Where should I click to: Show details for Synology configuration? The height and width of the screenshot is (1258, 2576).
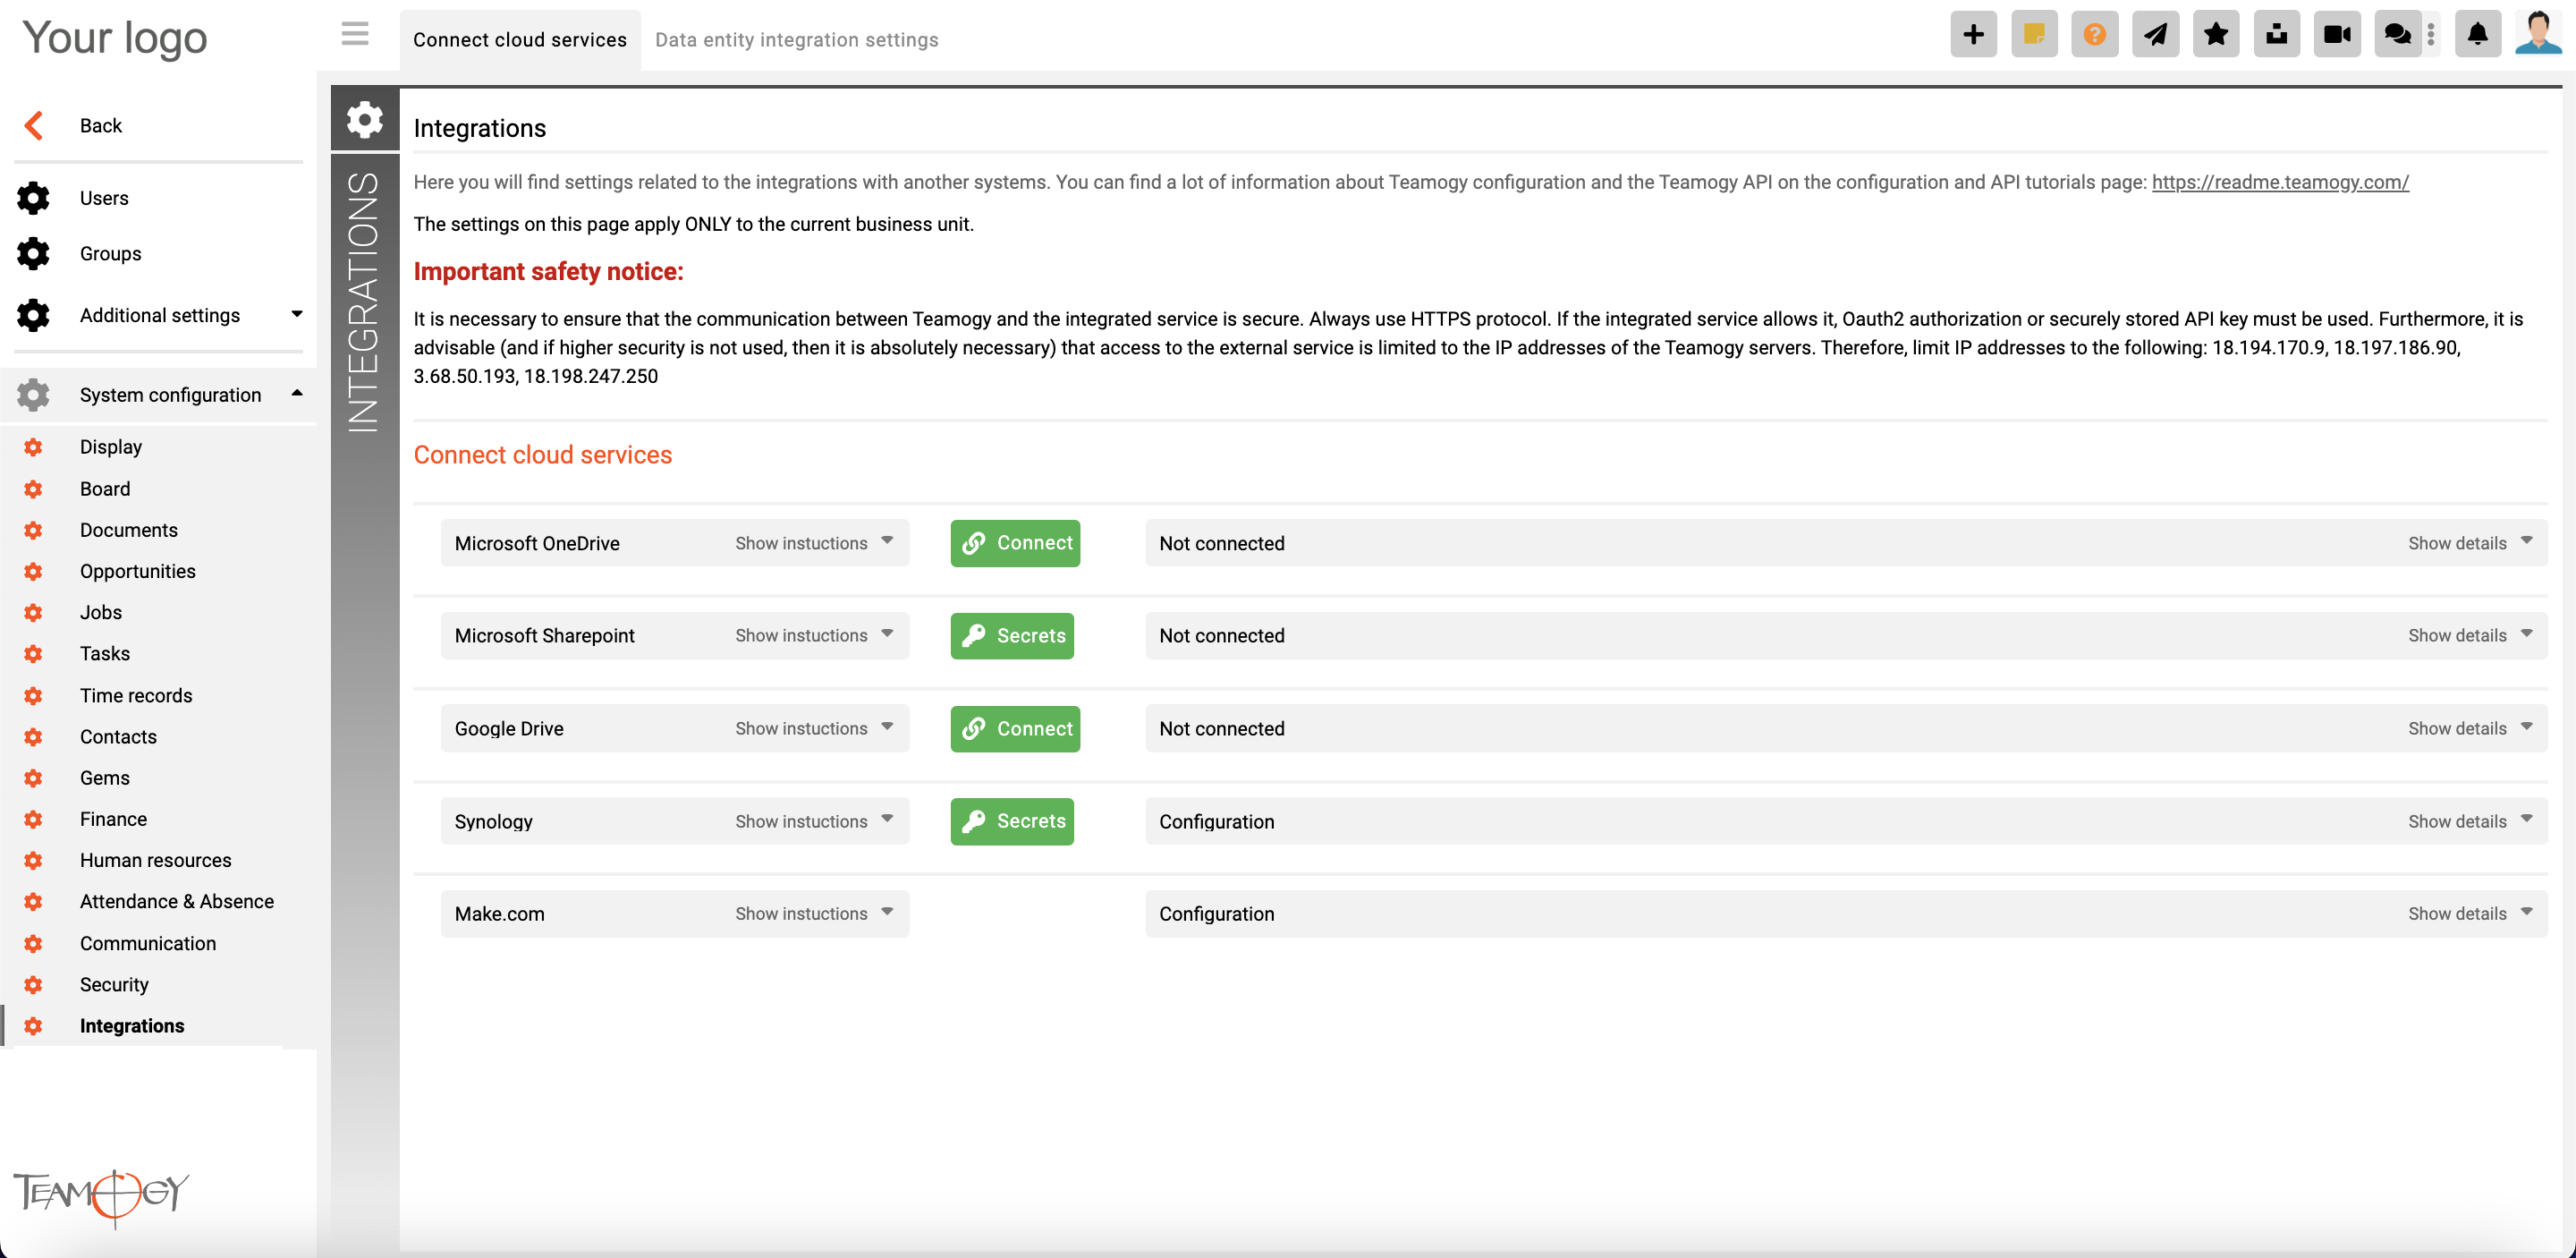(2470, 821)
